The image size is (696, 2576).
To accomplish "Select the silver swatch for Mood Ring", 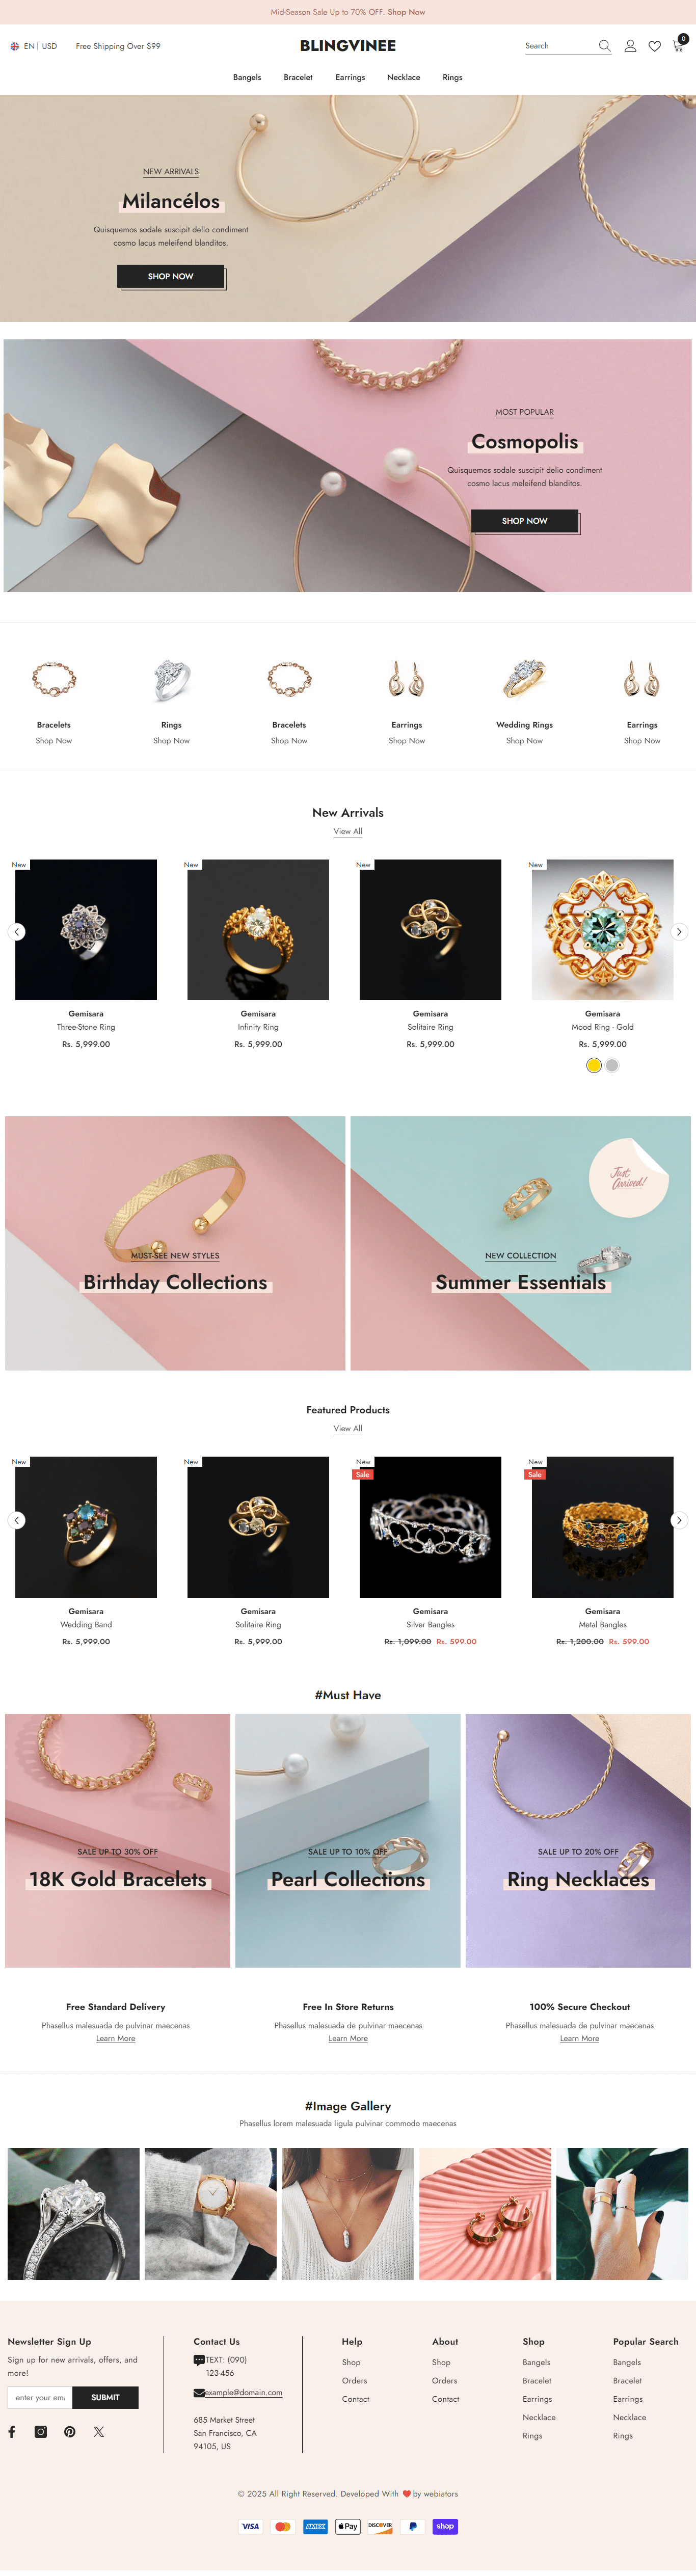I will pos(612,1065).
